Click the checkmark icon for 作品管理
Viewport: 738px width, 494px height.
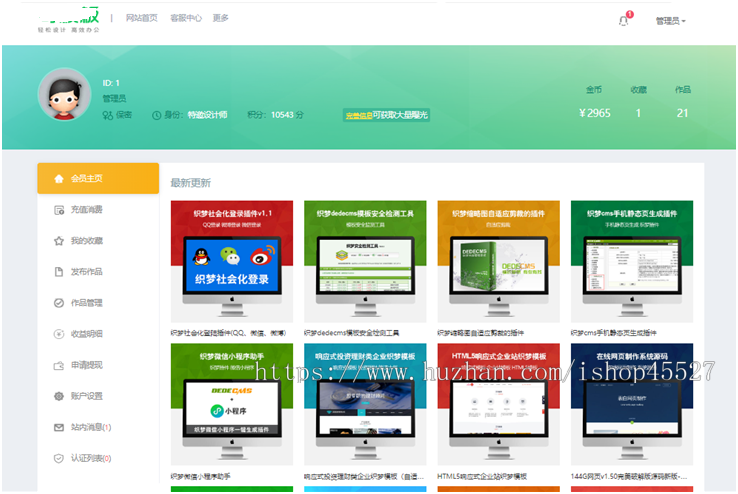point(59,303)
